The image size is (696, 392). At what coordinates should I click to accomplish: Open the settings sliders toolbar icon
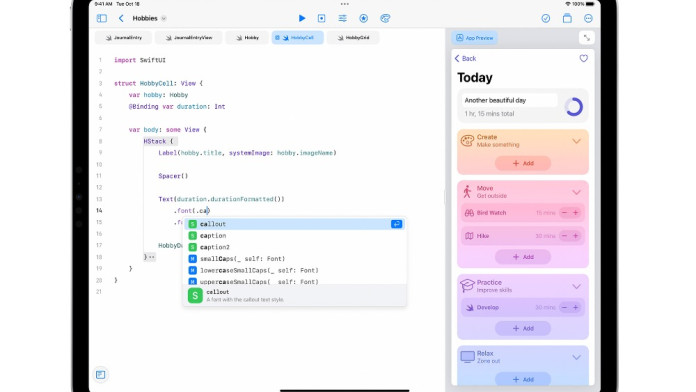(342, 18)
